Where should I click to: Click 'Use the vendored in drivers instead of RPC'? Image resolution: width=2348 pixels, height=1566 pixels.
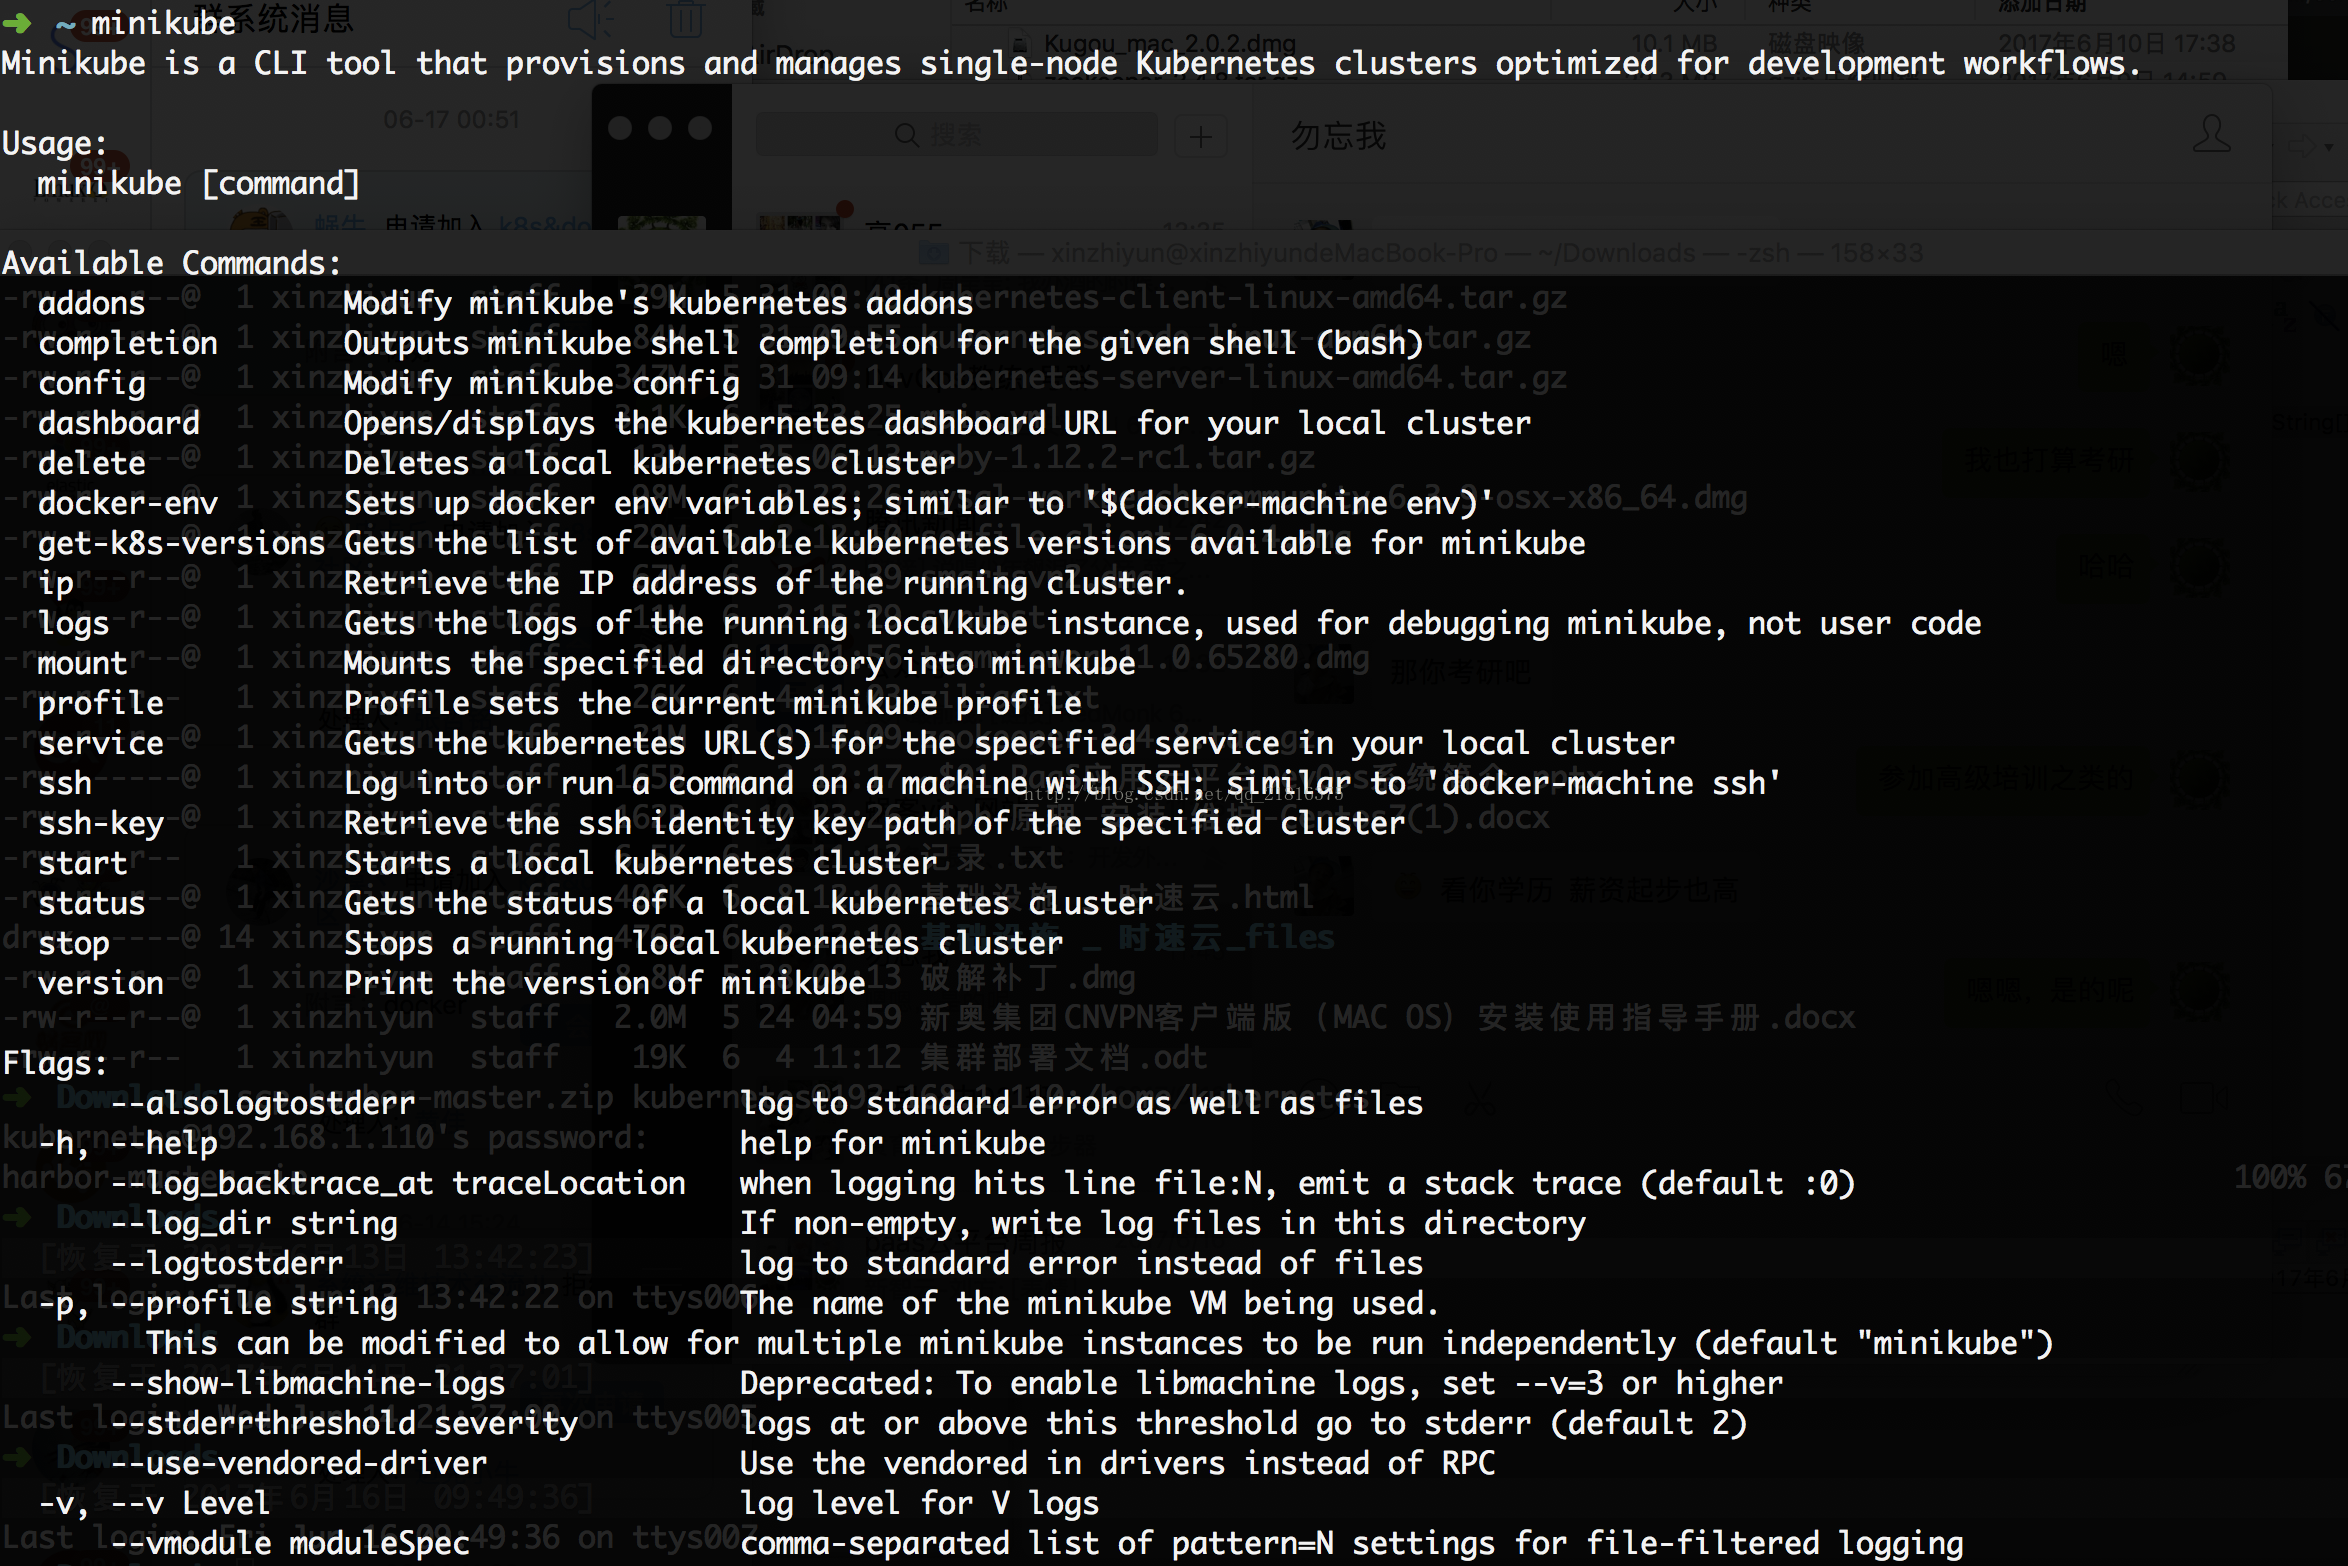1117,1463
